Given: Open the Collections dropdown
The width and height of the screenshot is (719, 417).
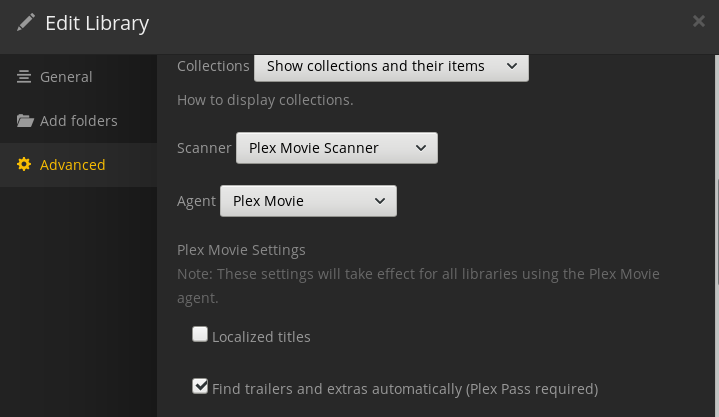Looking at the screenshot, I should click(x=391, y=67).
